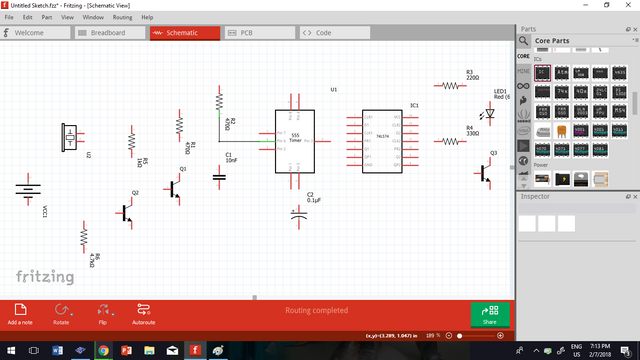Select the SparkFun flame parts bin
Image resolution: width=640 pixels, height=360 pixels.
pos(523,101)
